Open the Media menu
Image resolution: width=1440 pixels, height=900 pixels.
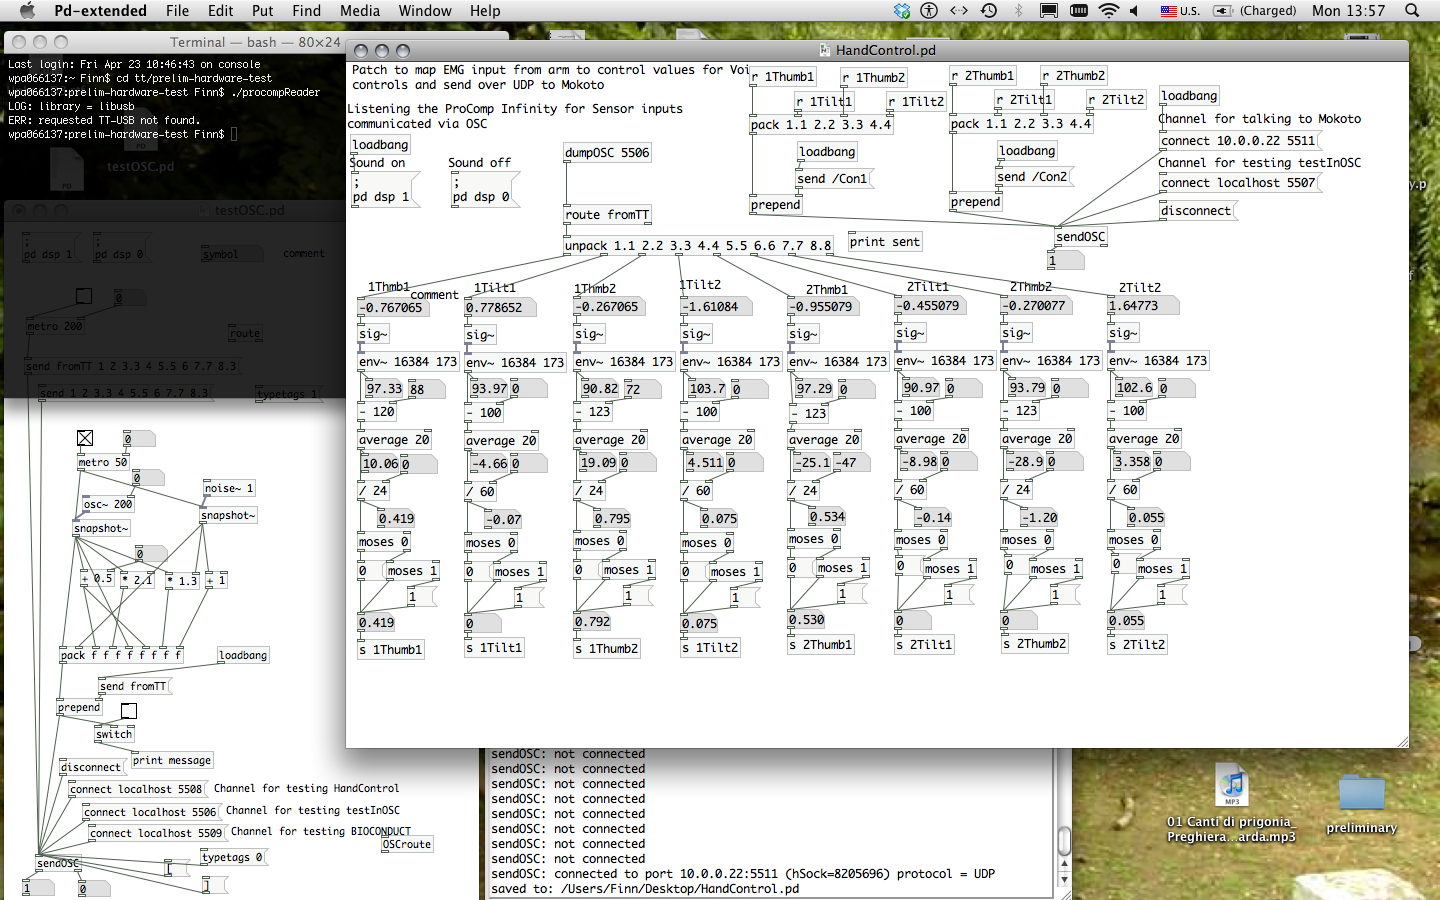[360, 11]
